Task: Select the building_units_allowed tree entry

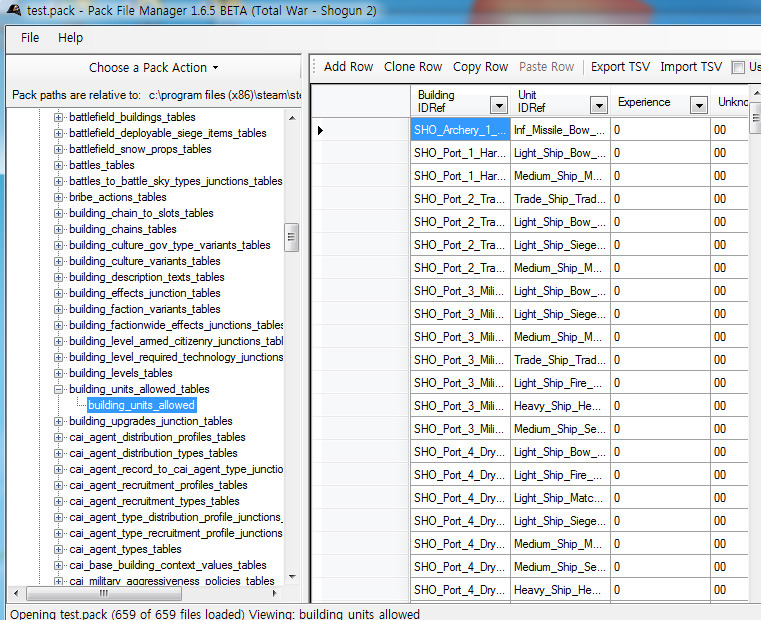Action: (x=141, y=405)
